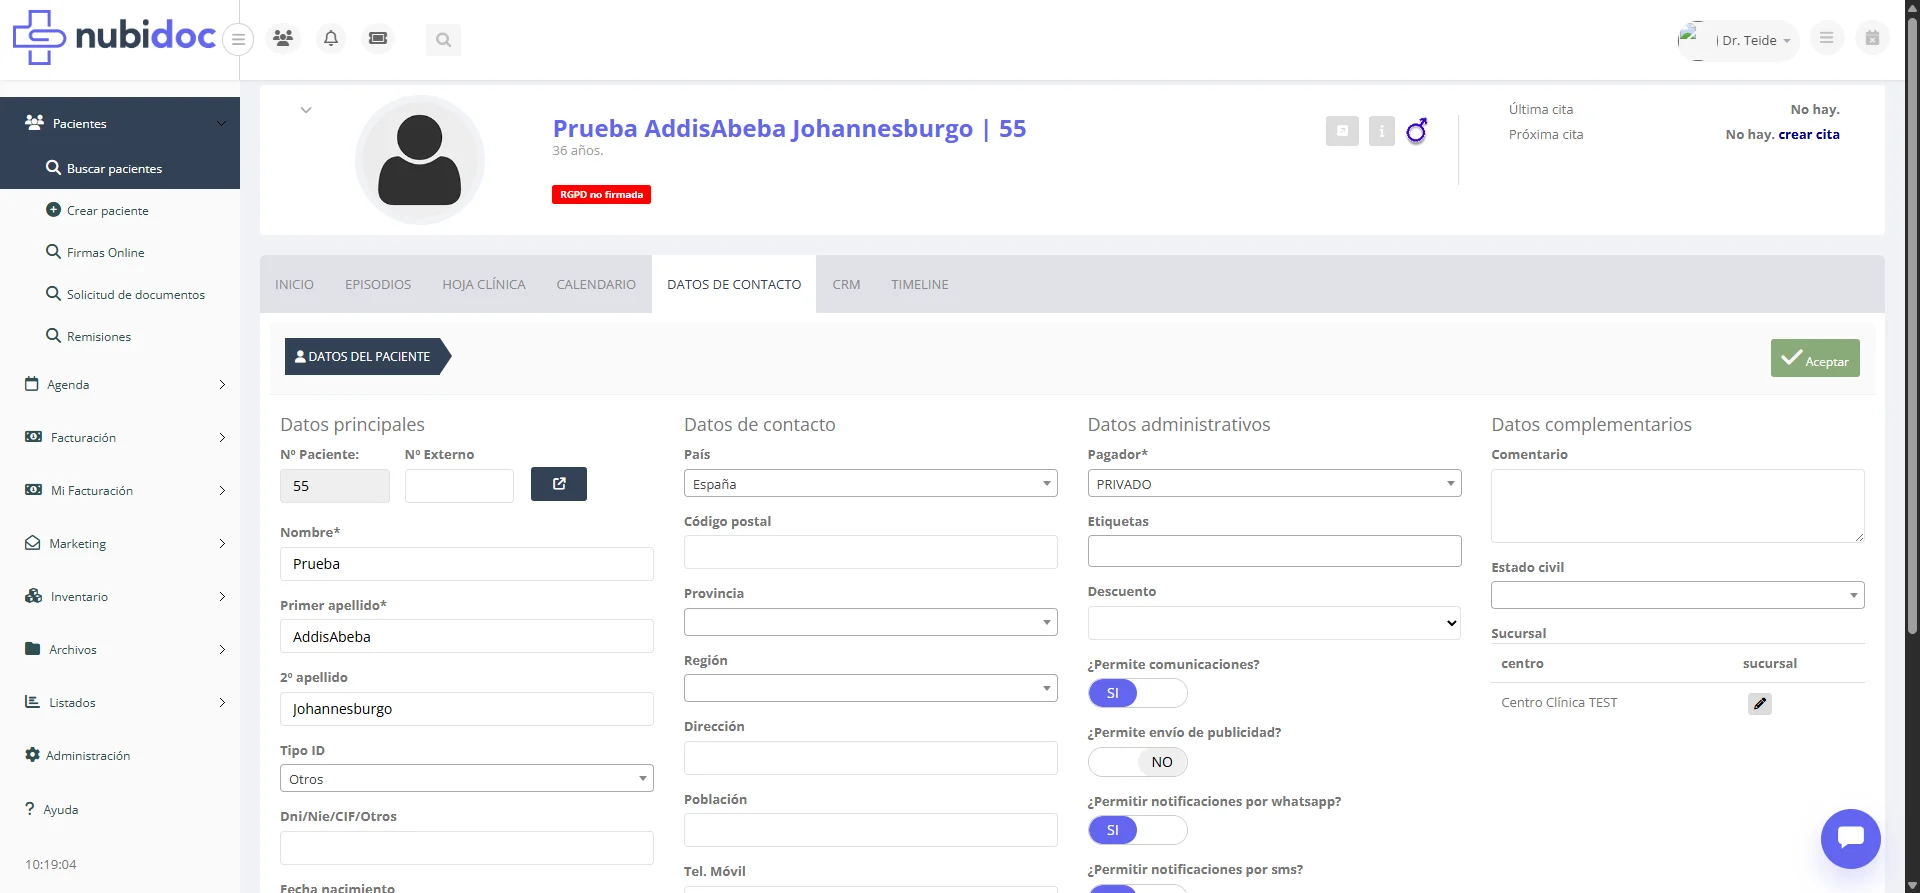Image resolution: width=1920 pixels, height=893 pixels.
Task: Click the top-right calendar icon
Action: 1872,38
